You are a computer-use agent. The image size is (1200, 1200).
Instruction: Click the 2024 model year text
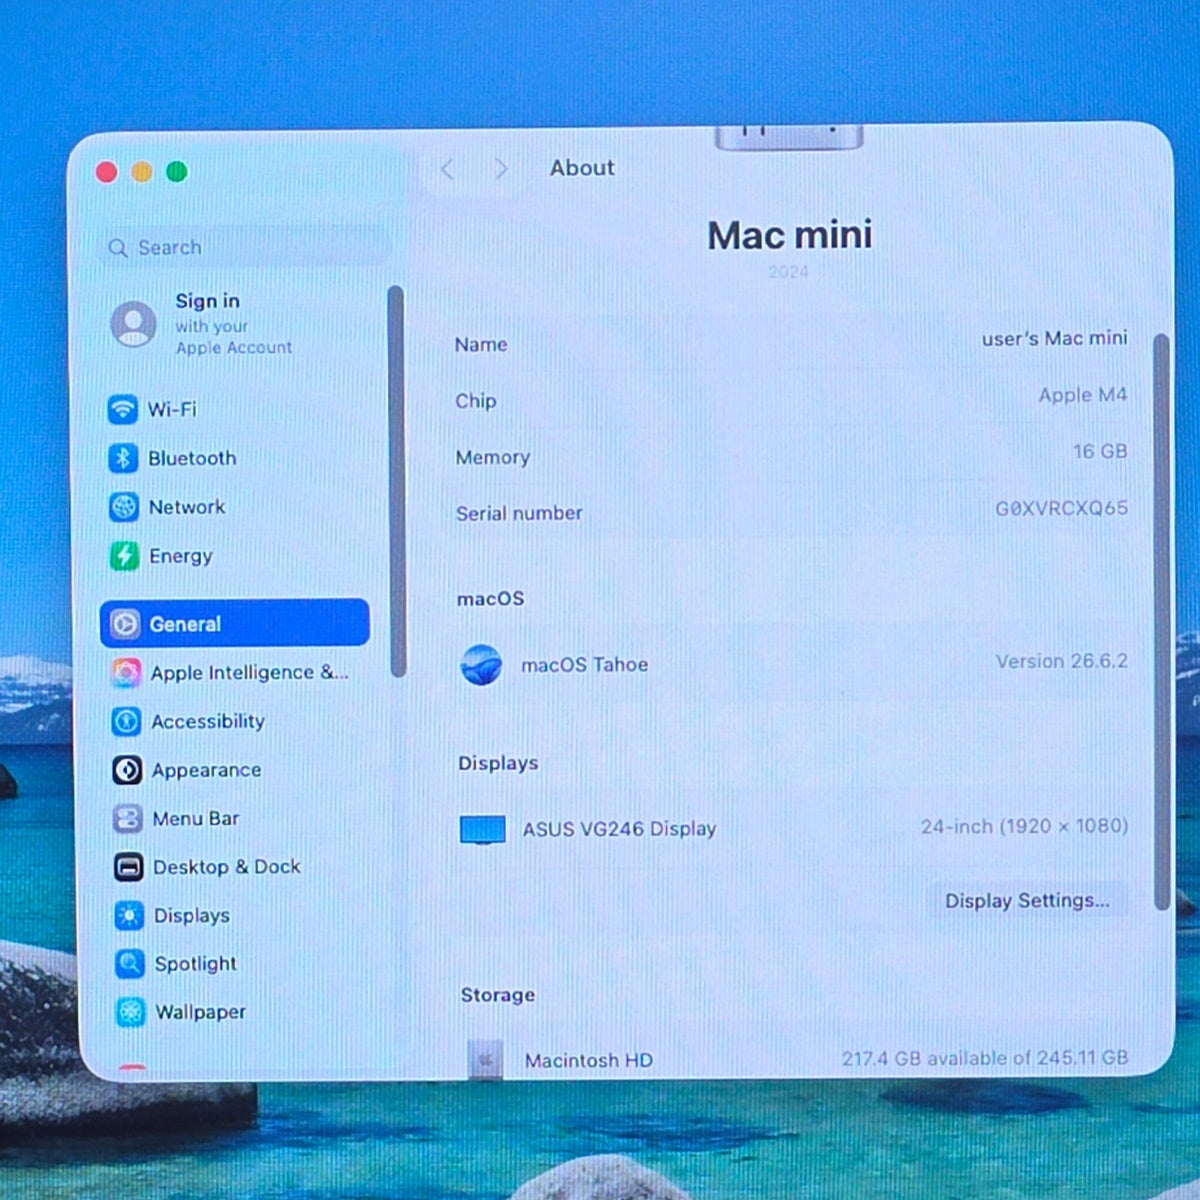(788, 272)
